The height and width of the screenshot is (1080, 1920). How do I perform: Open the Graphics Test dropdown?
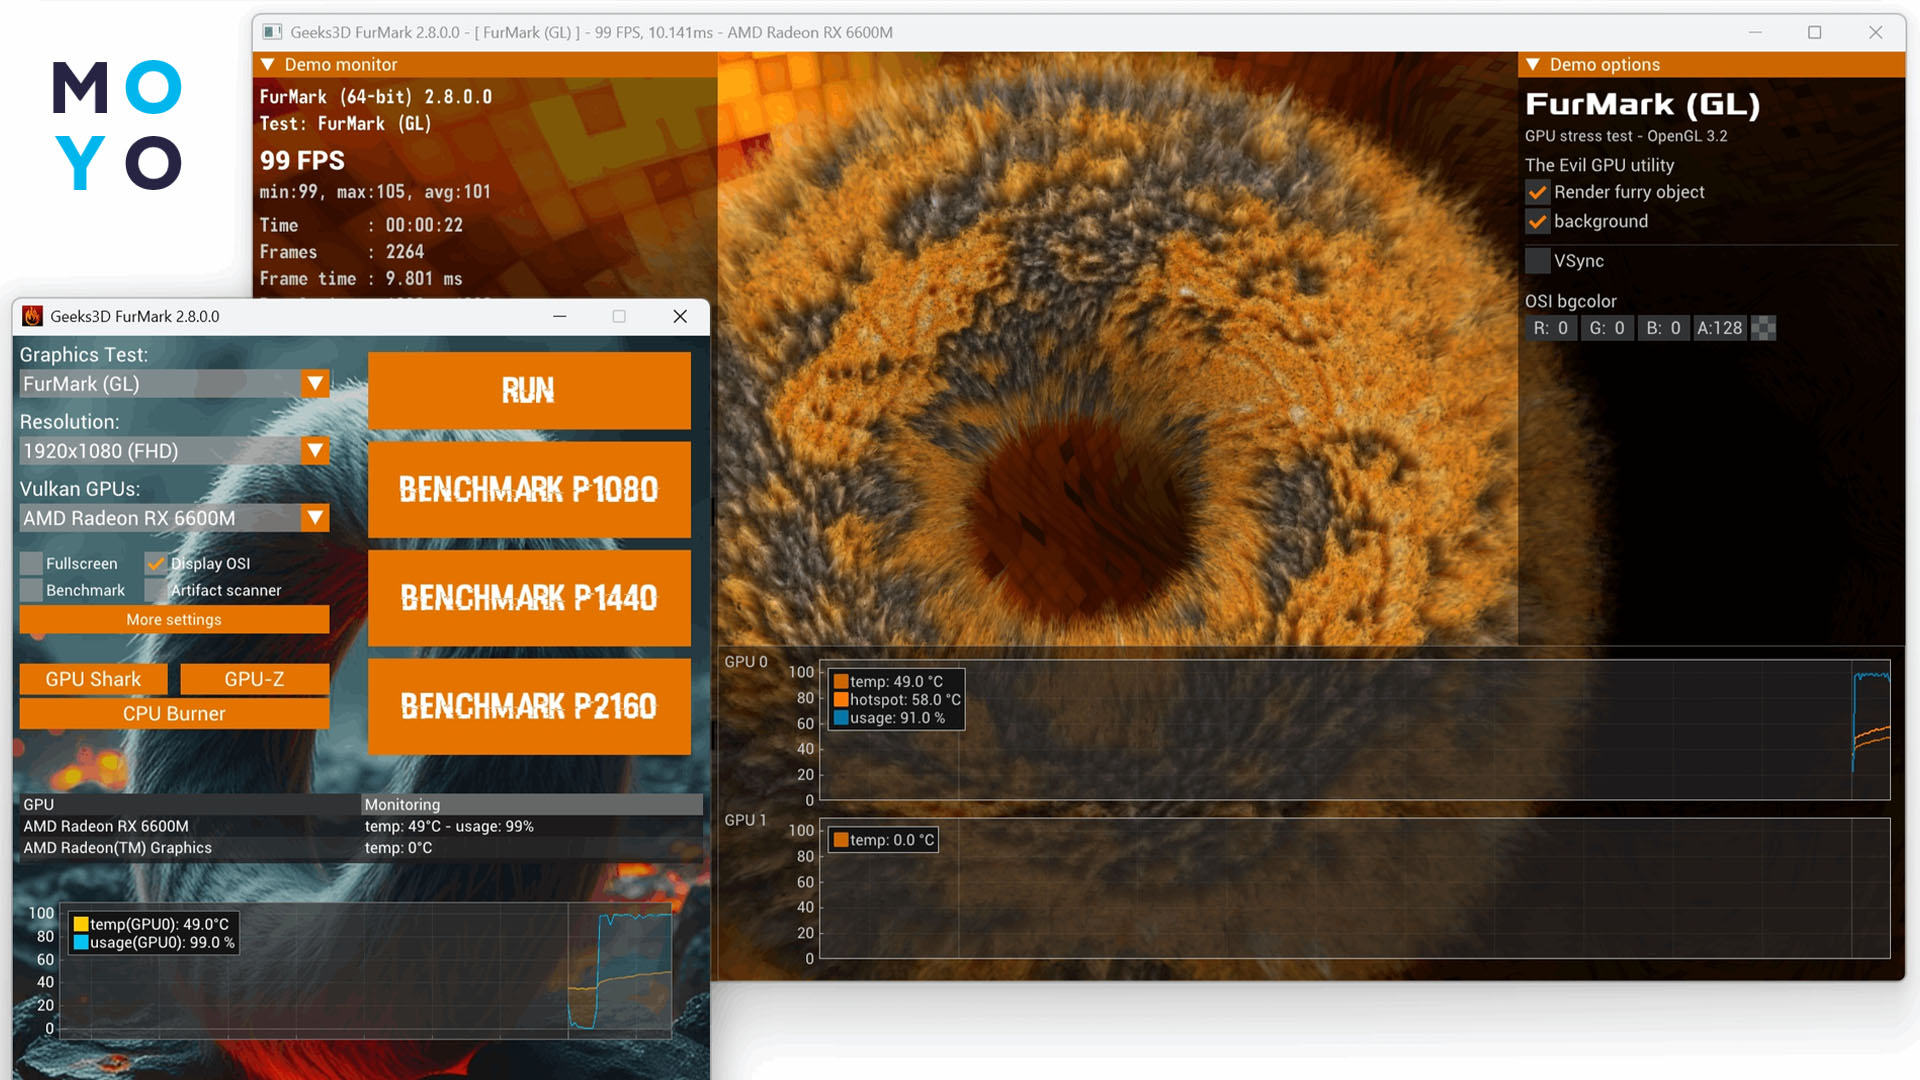(x=315, y=384)
